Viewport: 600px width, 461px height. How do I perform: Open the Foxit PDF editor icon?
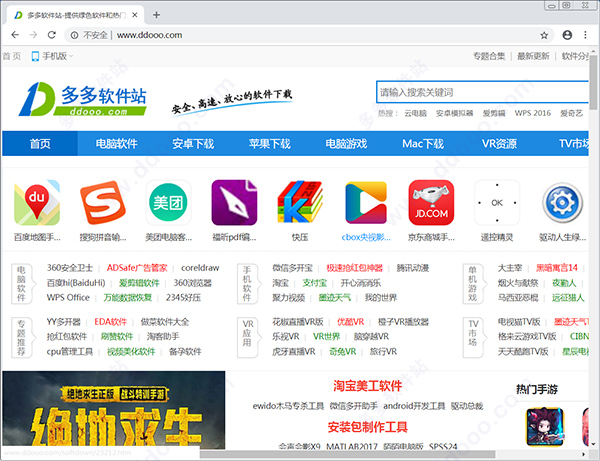(234, 202)
